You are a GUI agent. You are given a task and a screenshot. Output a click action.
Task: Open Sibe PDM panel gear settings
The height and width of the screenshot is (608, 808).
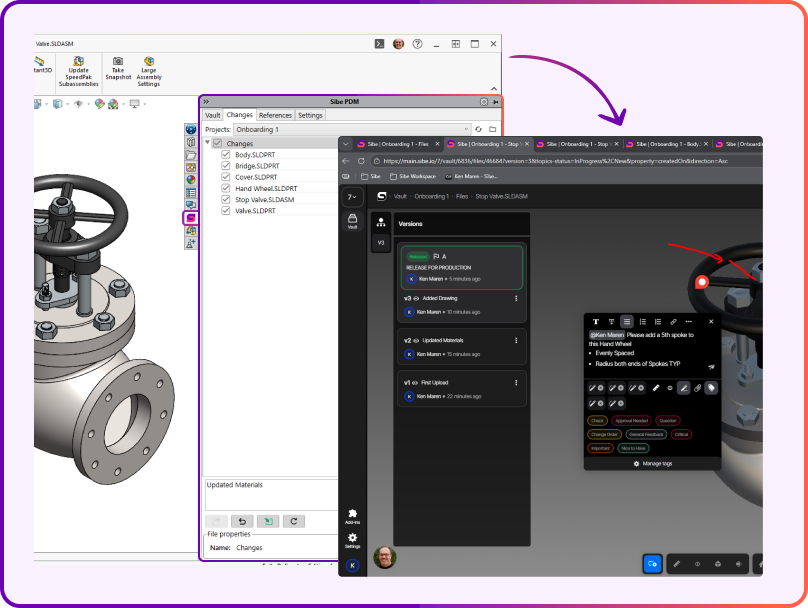484,102
